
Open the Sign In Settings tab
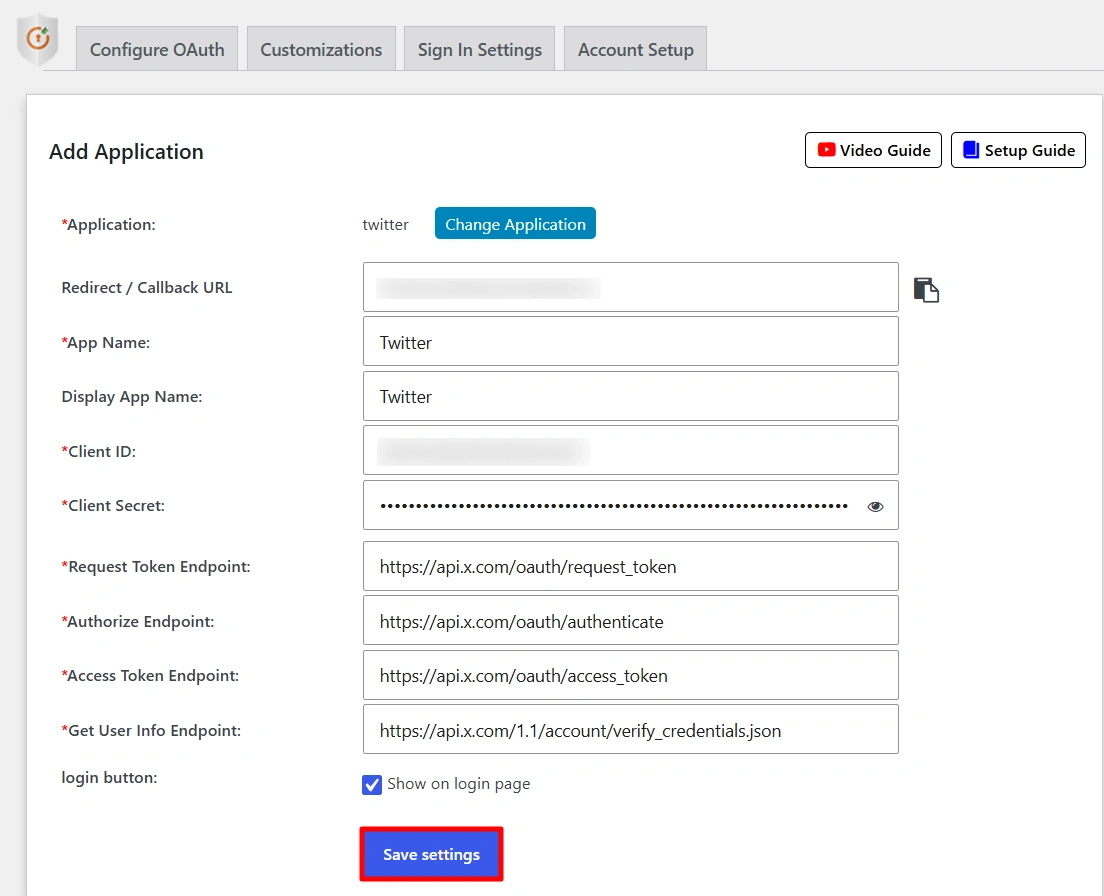pyautogui.click(x=479, y=49)
